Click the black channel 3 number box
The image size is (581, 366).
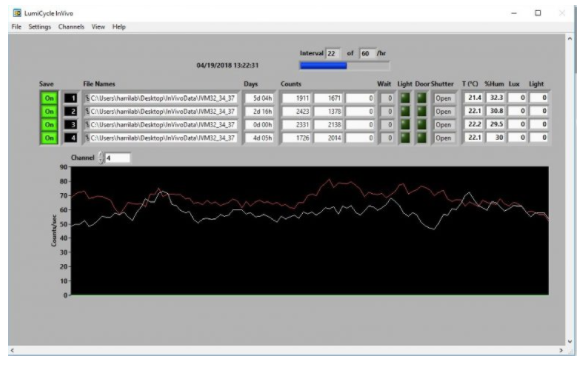click(x=71, y=124)
